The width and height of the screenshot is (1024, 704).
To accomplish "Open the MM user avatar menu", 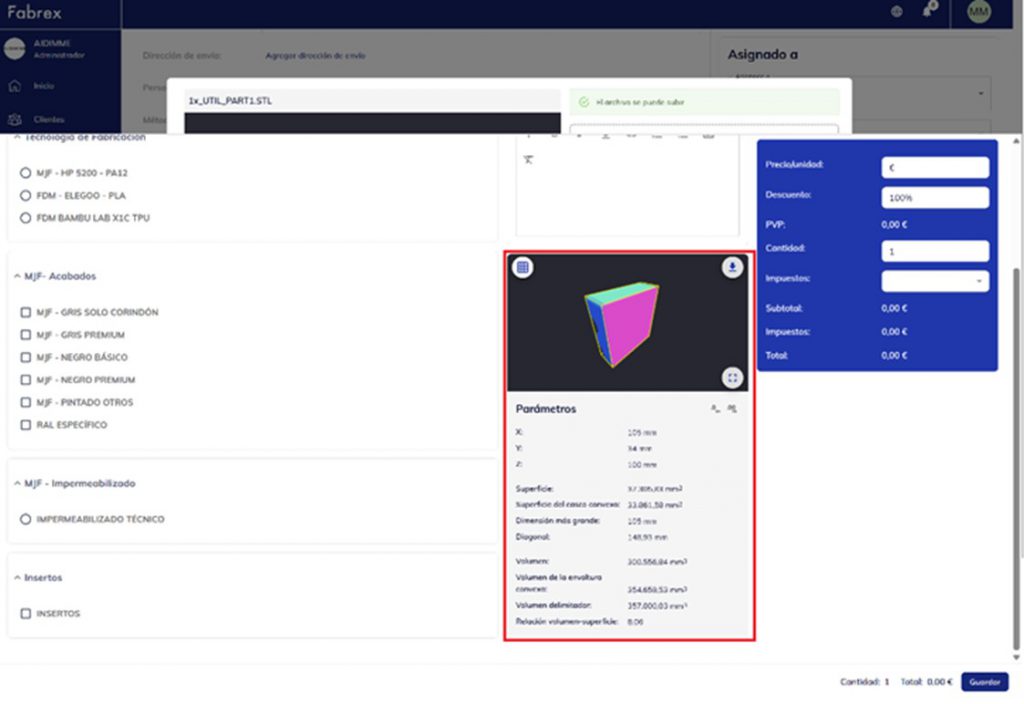I will click(x=979, y=12).
